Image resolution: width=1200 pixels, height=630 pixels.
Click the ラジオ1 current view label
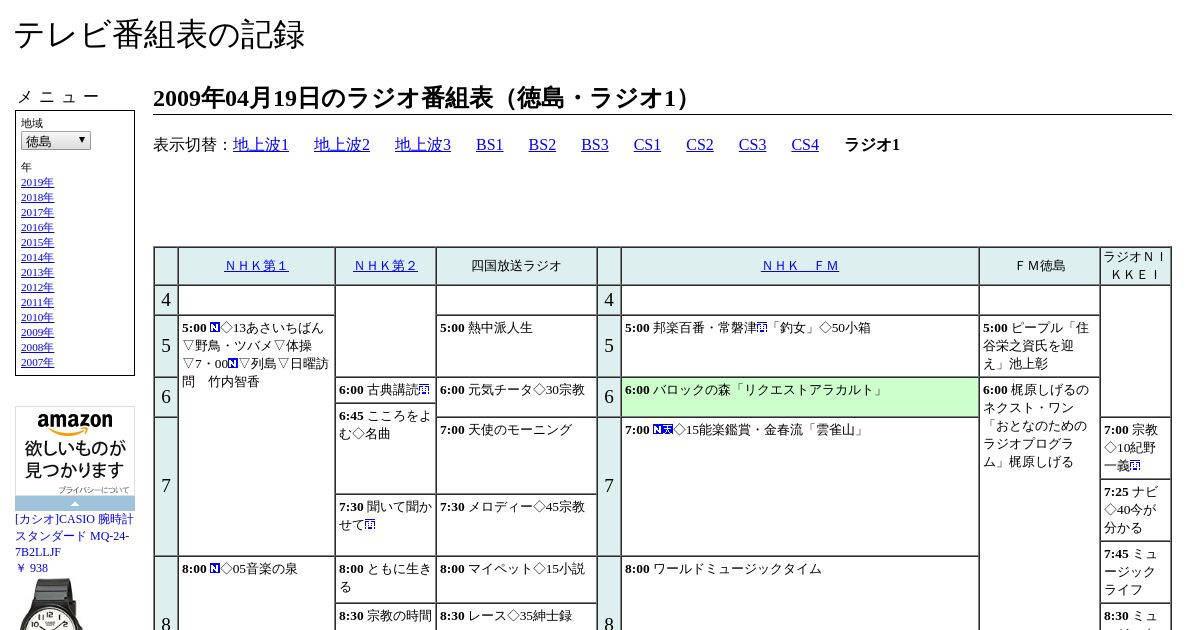click(x=872, y=145)
